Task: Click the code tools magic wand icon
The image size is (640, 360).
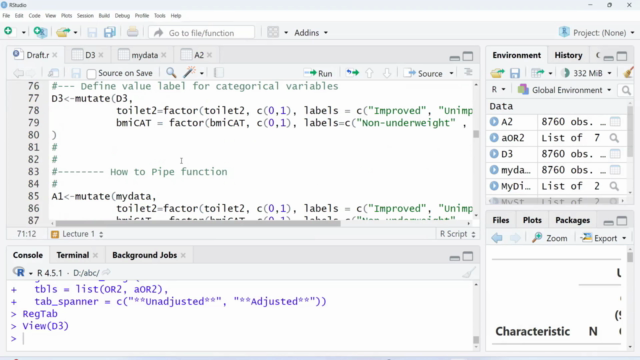Action: tap(189, 73)
